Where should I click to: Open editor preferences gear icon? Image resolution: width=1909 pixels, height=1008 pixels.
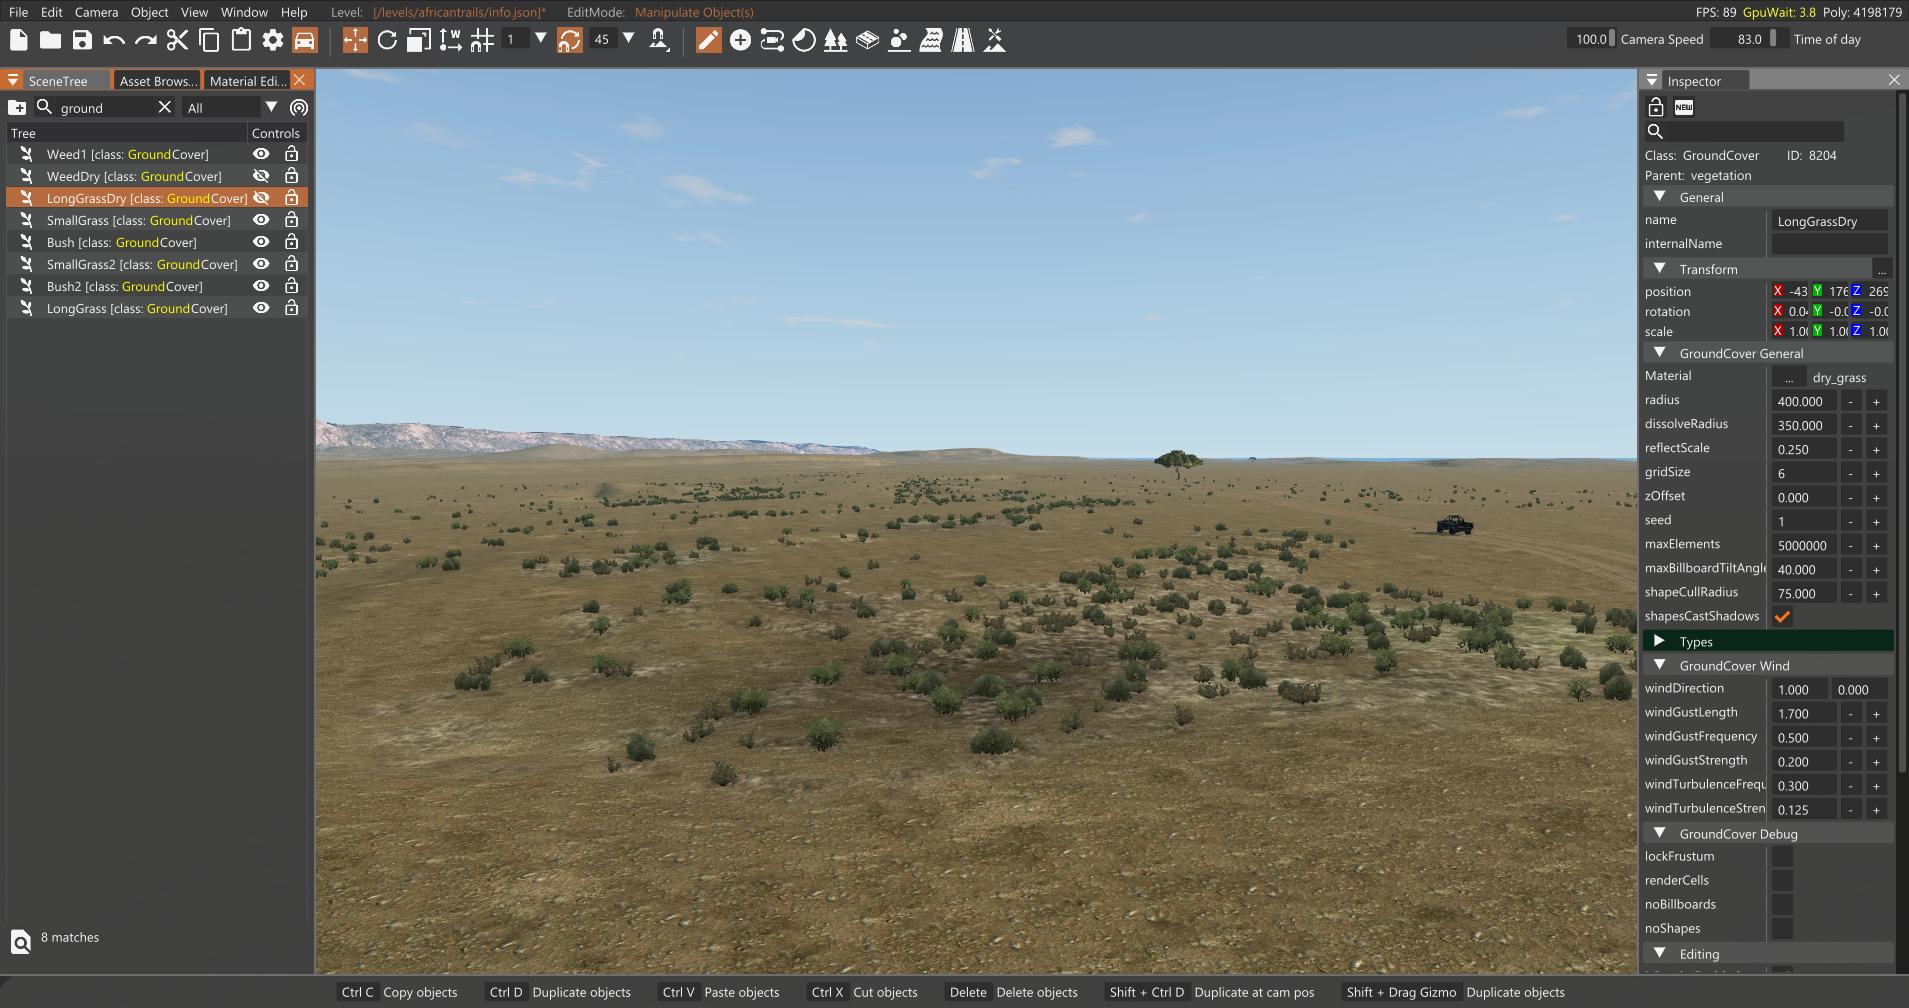point(273,40)
